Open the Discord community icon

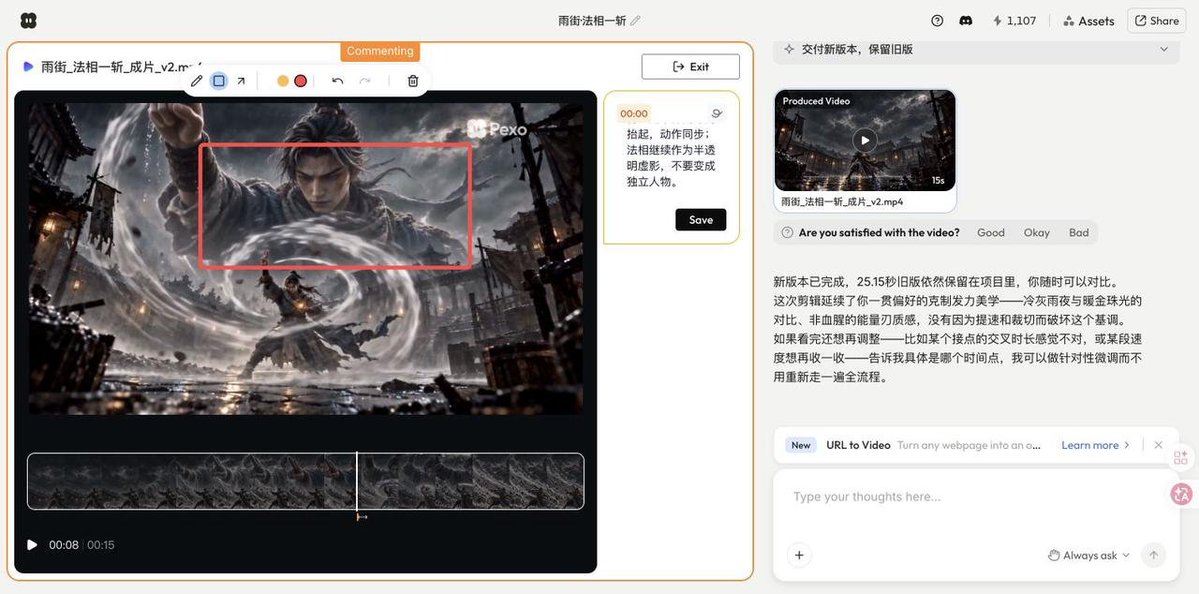(x=966, y=21)
